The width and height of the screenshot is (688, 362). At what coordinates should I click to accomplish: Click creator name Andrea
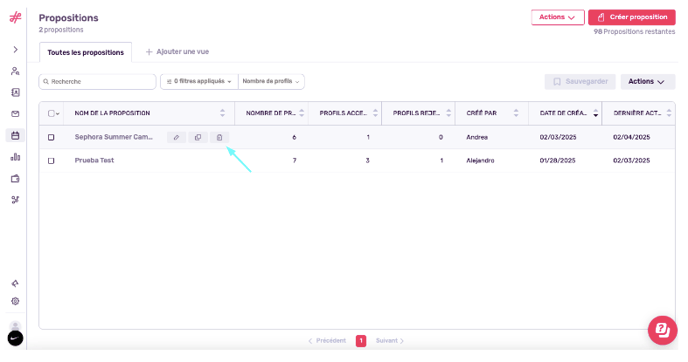point(477,137)
